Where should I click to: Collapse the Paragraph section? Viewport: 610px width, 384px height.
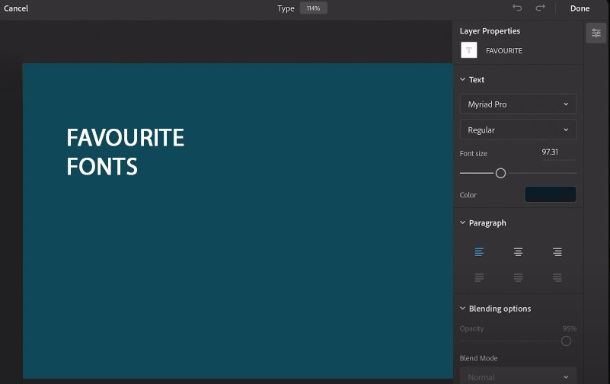tap(463, 223)
